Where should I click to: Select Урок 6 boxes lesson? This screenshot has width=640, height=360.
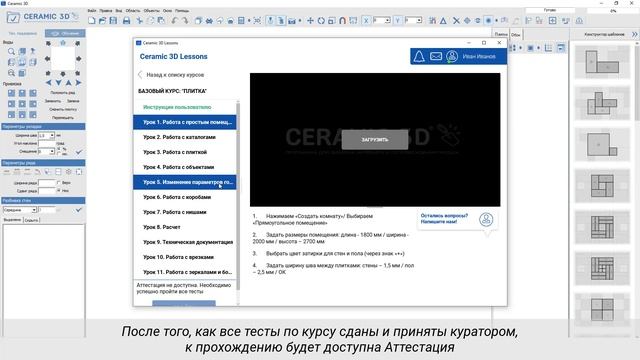(x=184, y=197)
